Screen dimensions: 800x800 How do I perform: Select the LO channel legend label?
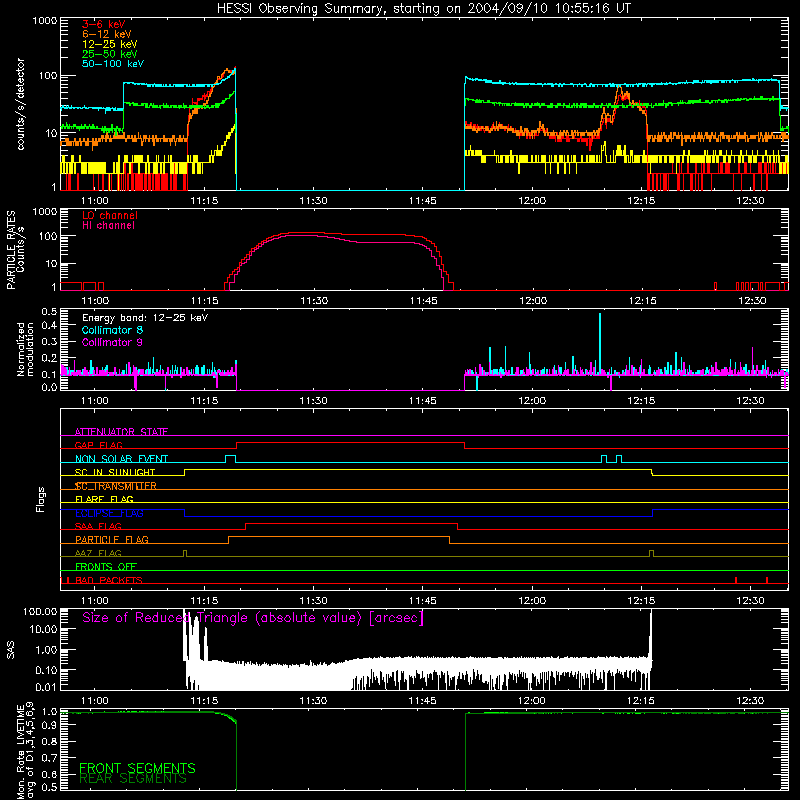[x=110, y=215]
